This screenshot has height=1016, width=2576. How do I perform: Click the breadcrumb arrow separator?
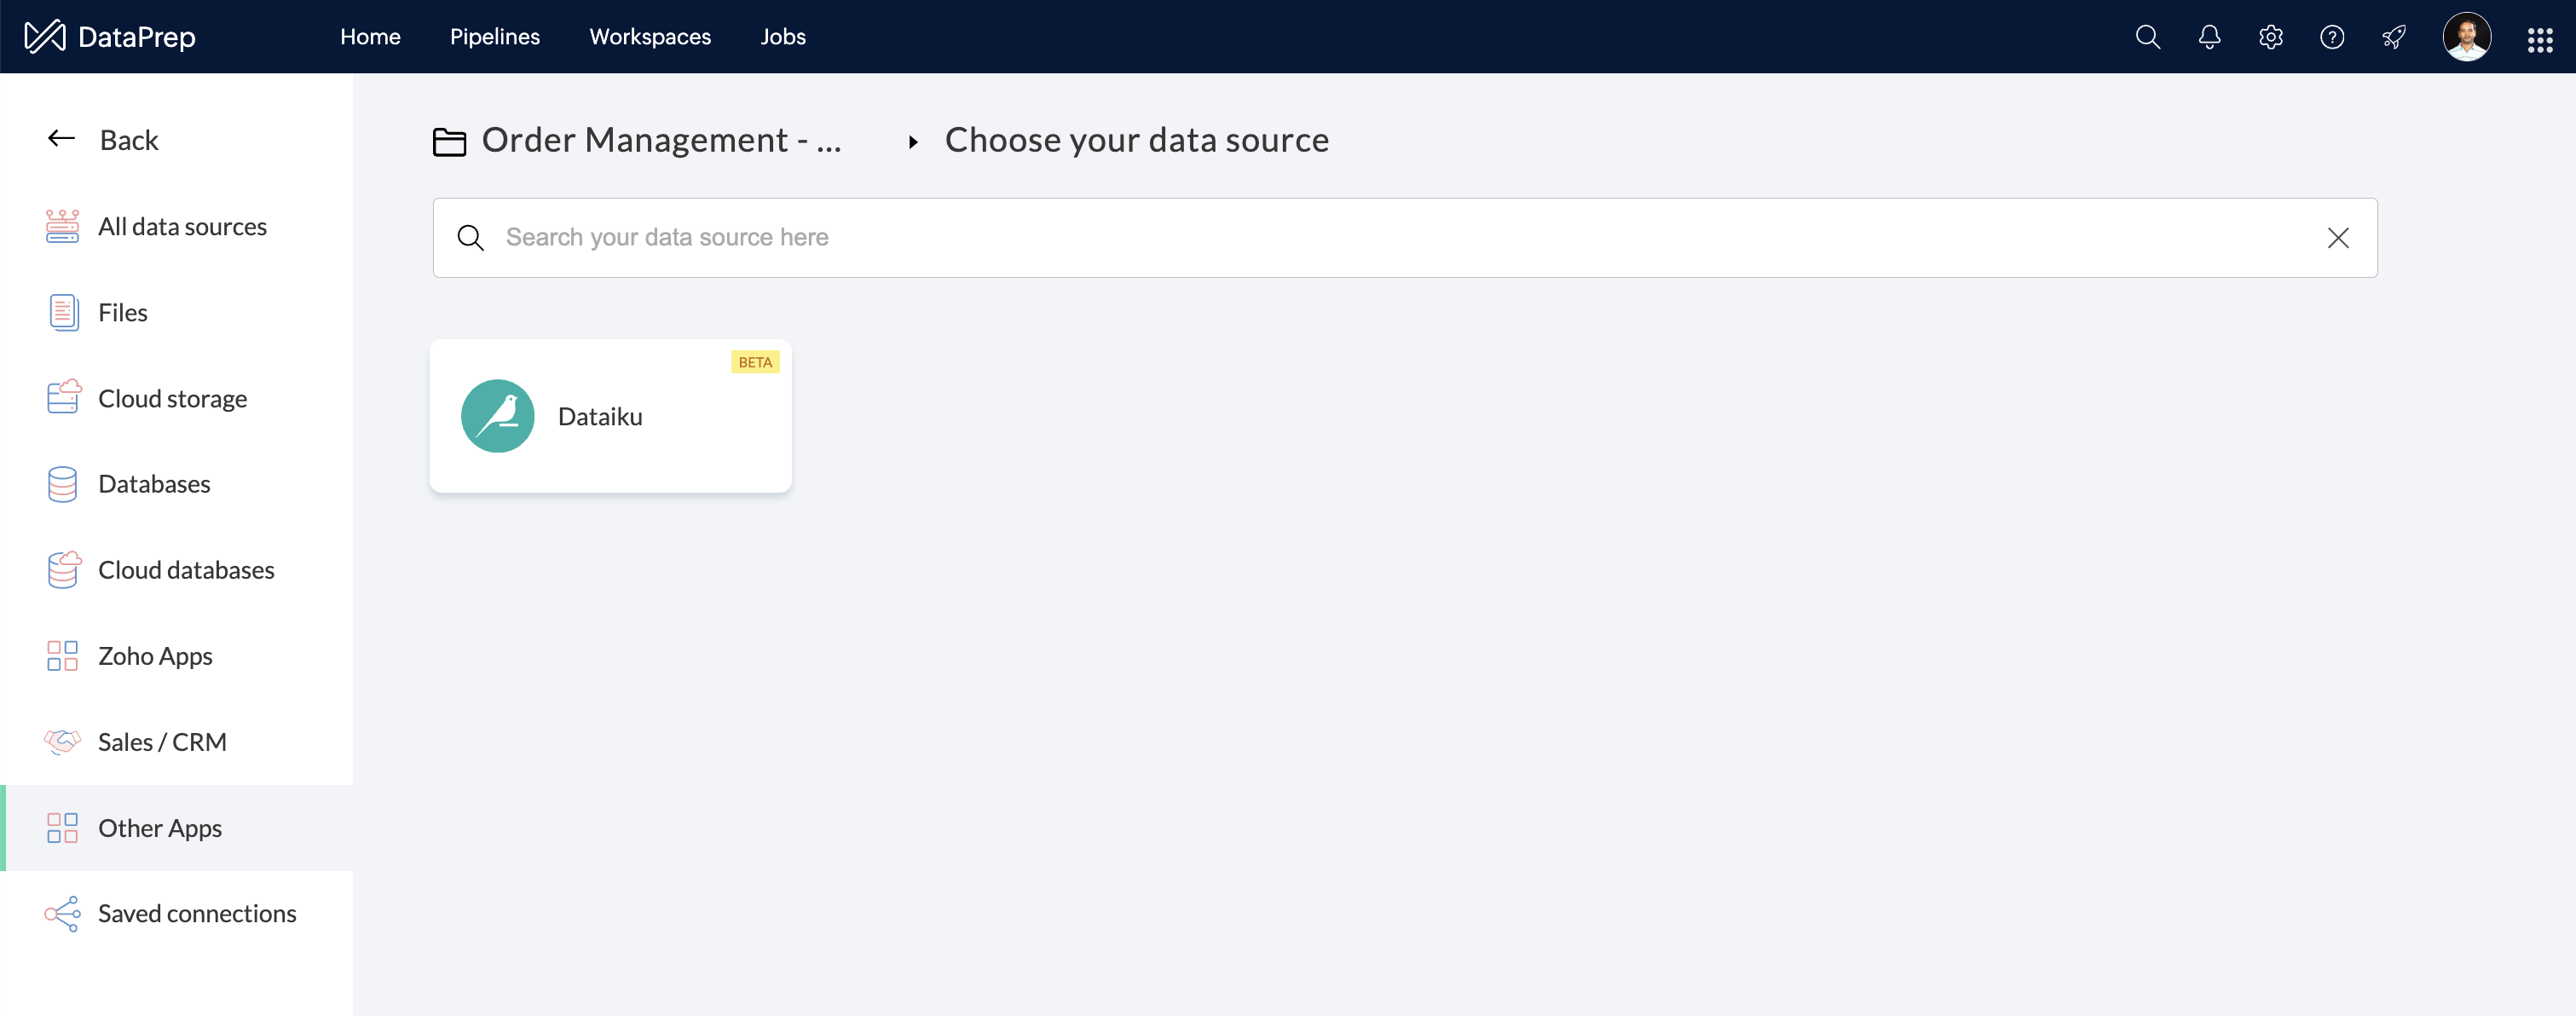(x=912, y=142)
